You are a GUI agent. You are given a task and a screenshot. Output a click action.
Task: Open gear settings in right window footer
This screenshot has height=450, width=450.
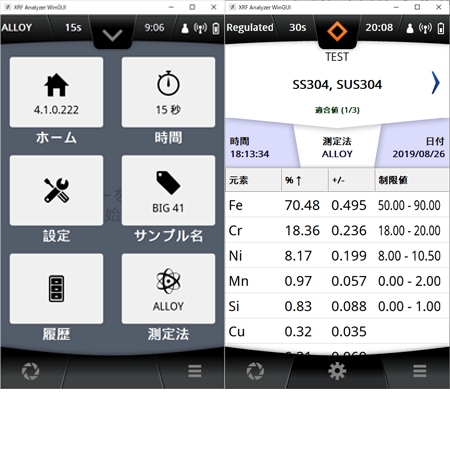337,371
